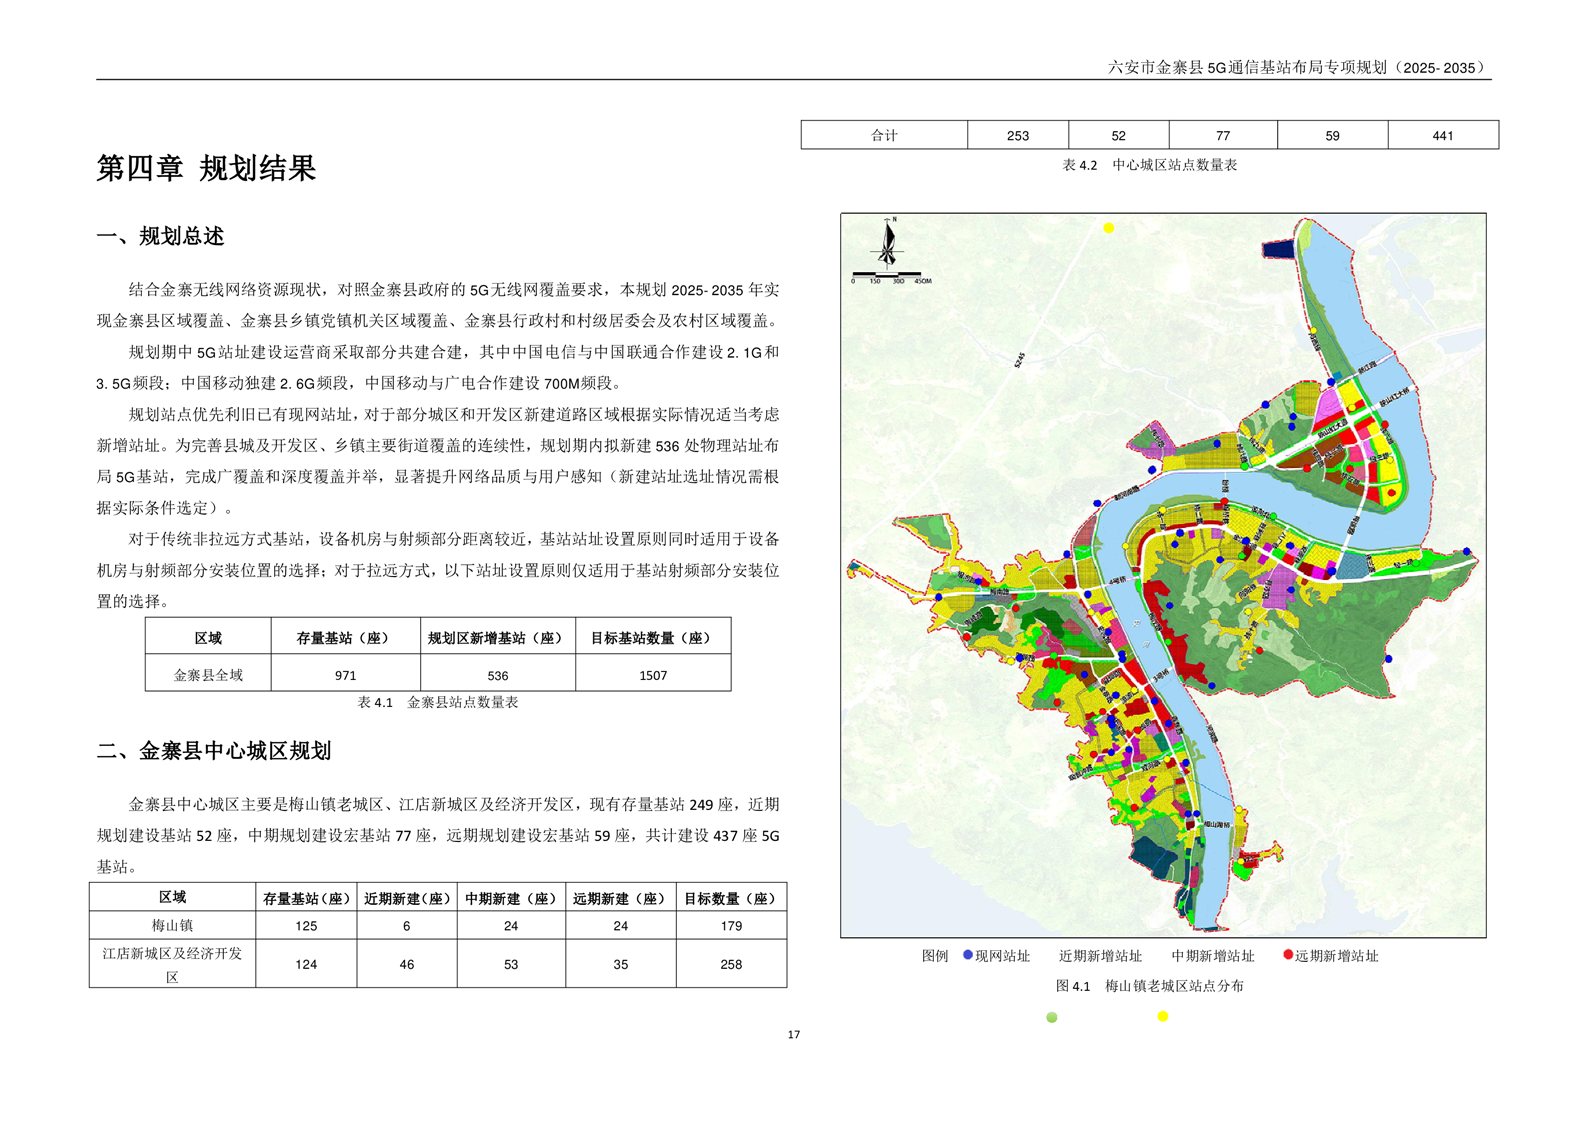Image resolution: width=1588 pixels, height=1122 pixels.
Task: Click the table cell showing 53
Action: point(511,964)
